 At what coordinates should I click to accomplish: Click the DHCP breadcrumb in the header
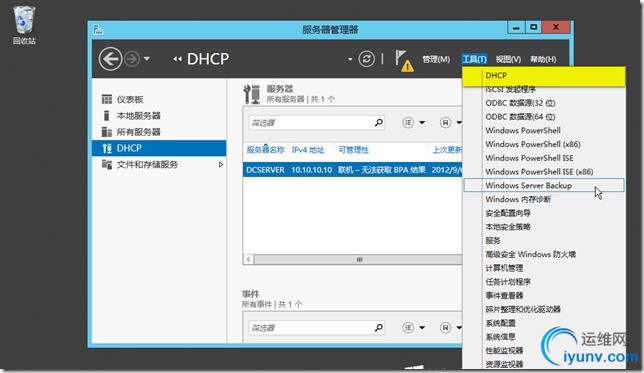coord(208,59)
